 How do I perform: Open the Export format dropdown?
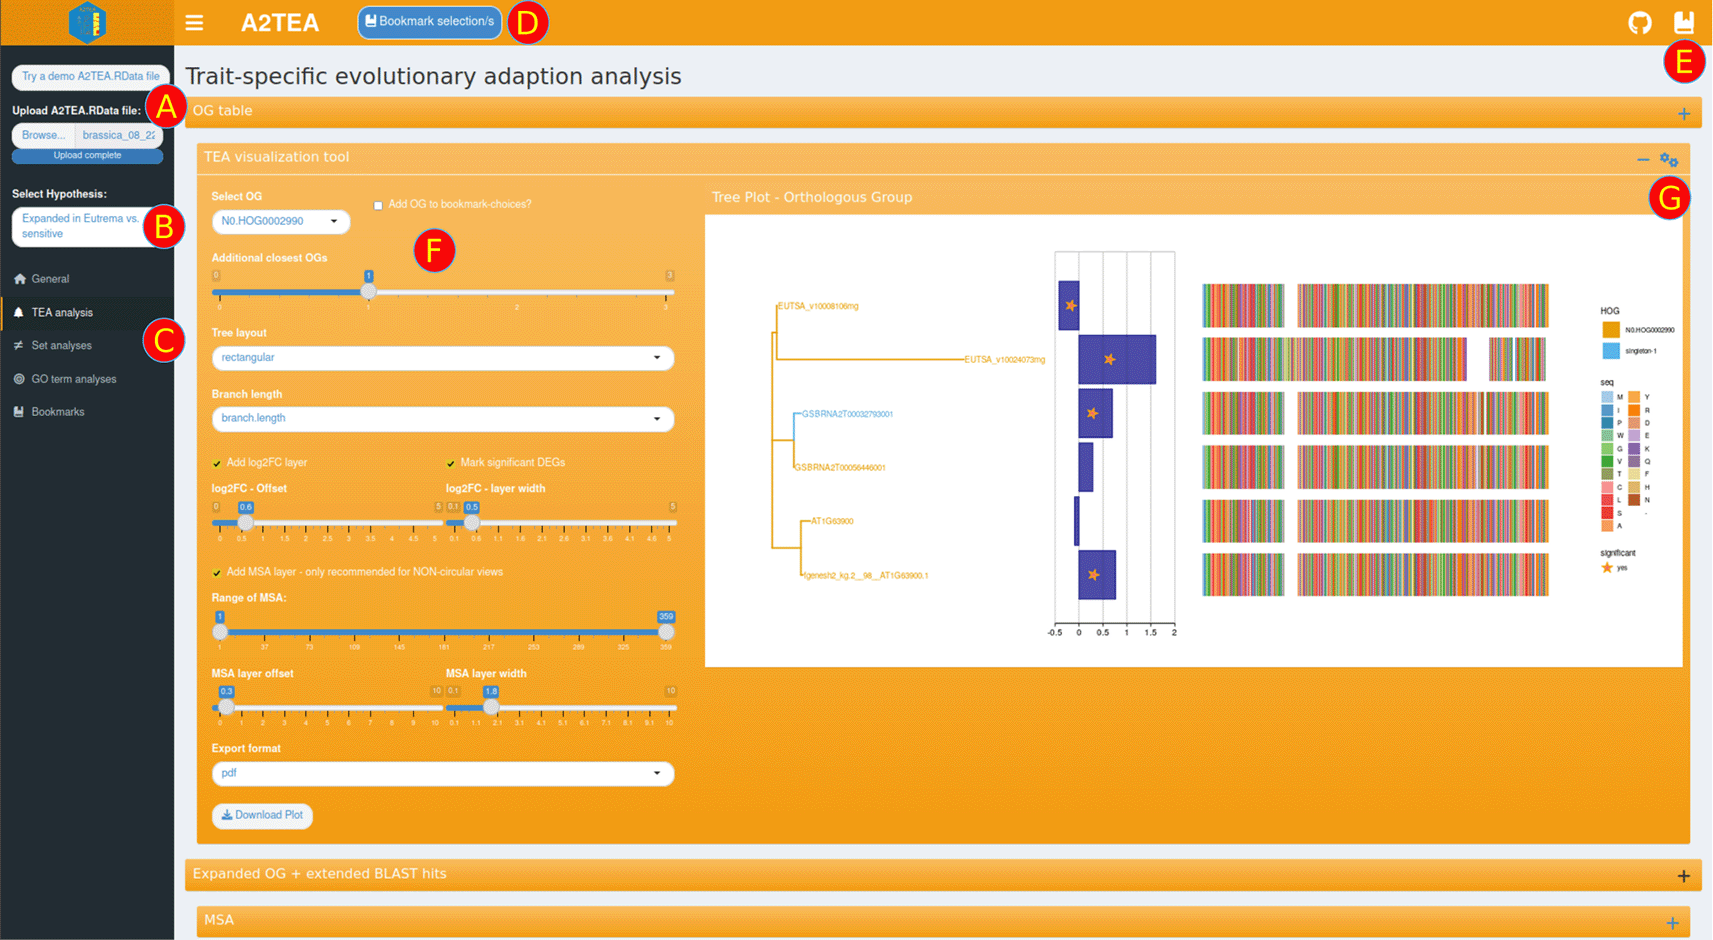coord(442,773)
